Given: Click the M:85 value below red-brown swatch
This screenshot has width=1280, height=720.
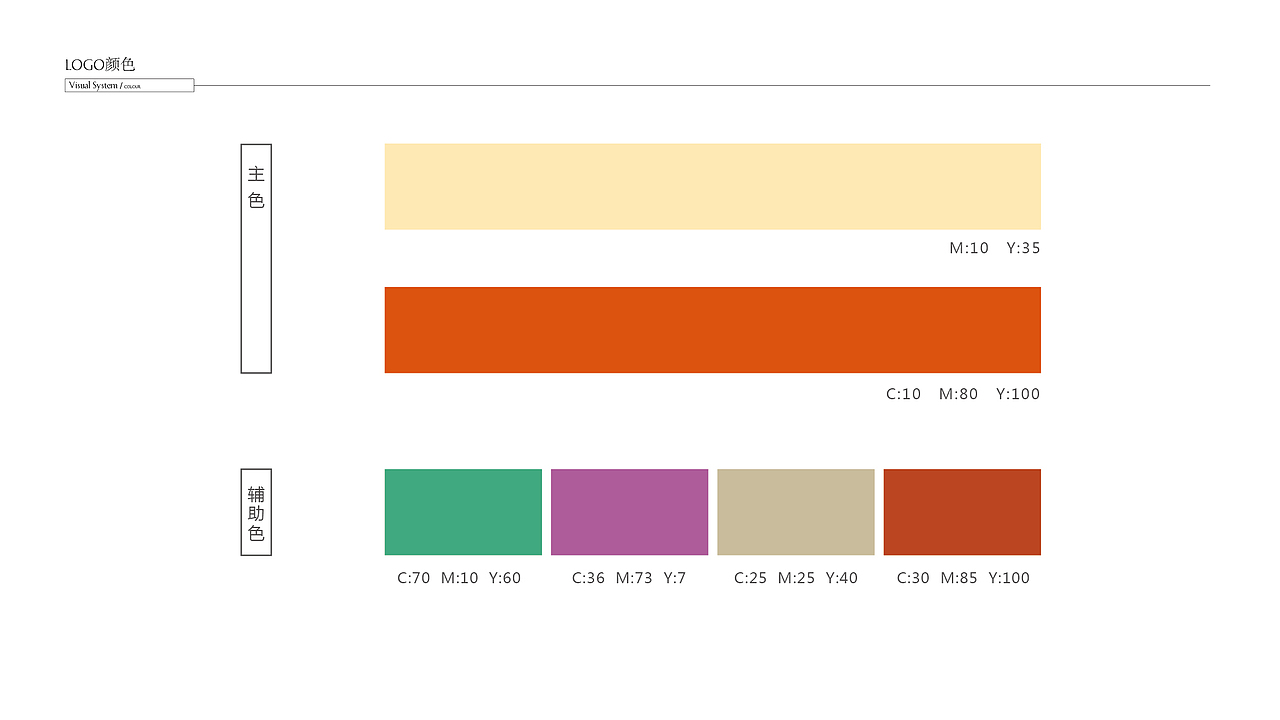Looking at the screenshot, I should click(x=959, y=578).
